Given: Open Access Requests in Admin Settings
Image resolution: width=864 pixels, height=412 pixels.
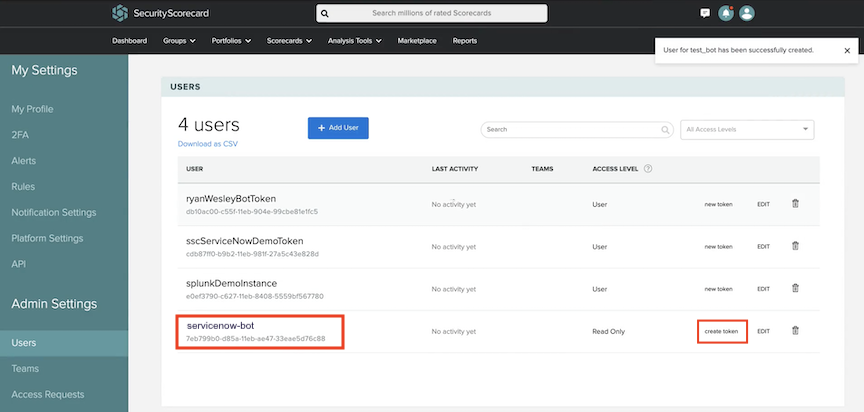Looking at the screenshot, I should pos(48,394).
